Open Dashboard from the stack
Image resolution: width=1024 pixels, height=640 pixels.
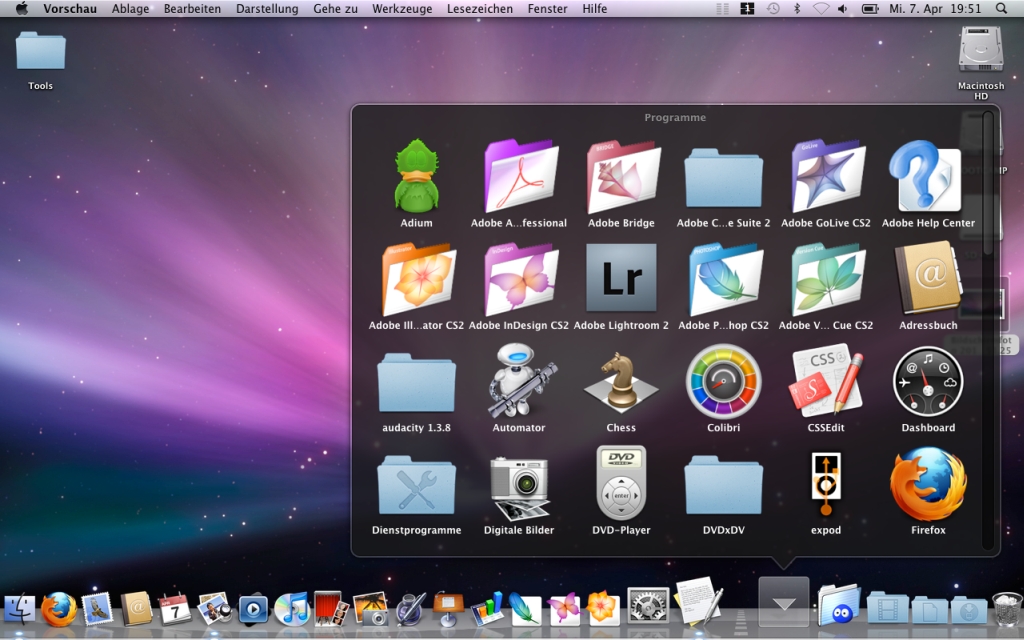point(928,382)
